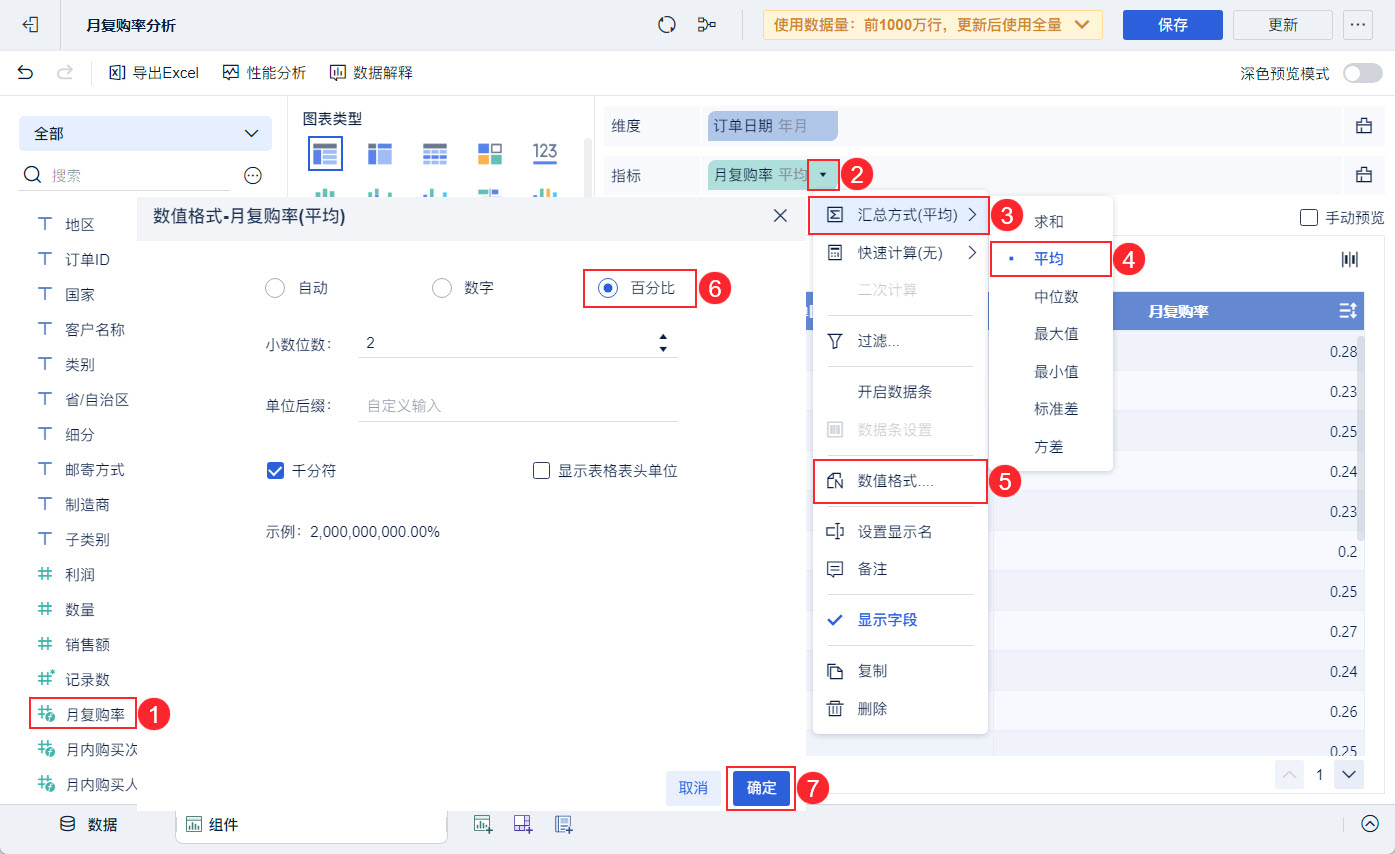The image size is (1395, 854).
Task: Click the sort icon in 月复购率 header
Action: coord(1347,311)
